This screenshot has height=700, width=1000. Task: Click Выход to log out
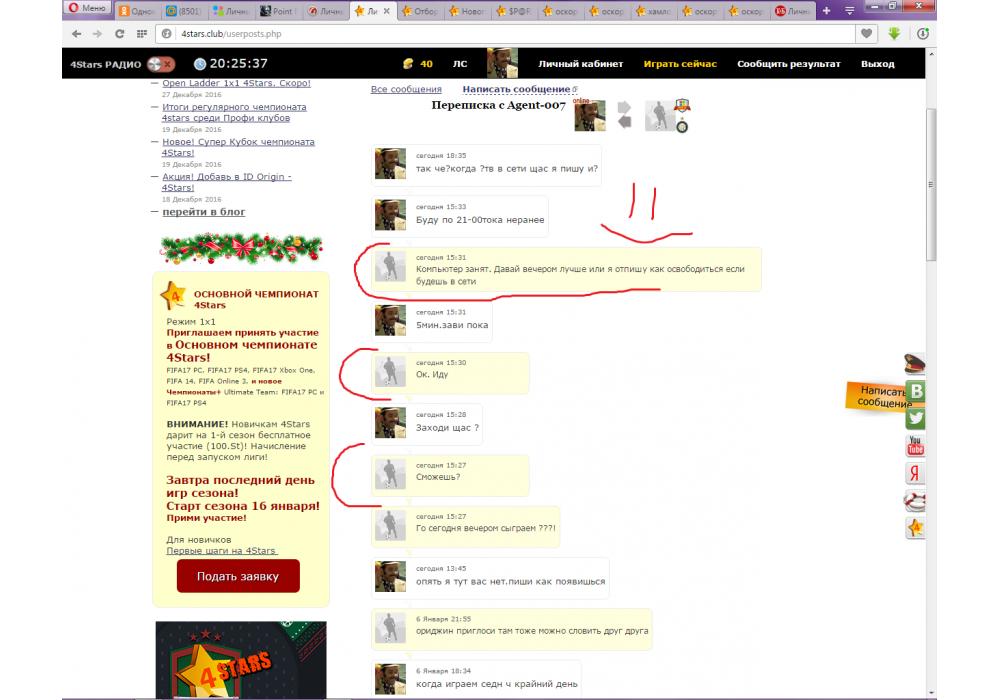(x=878, y=64)
